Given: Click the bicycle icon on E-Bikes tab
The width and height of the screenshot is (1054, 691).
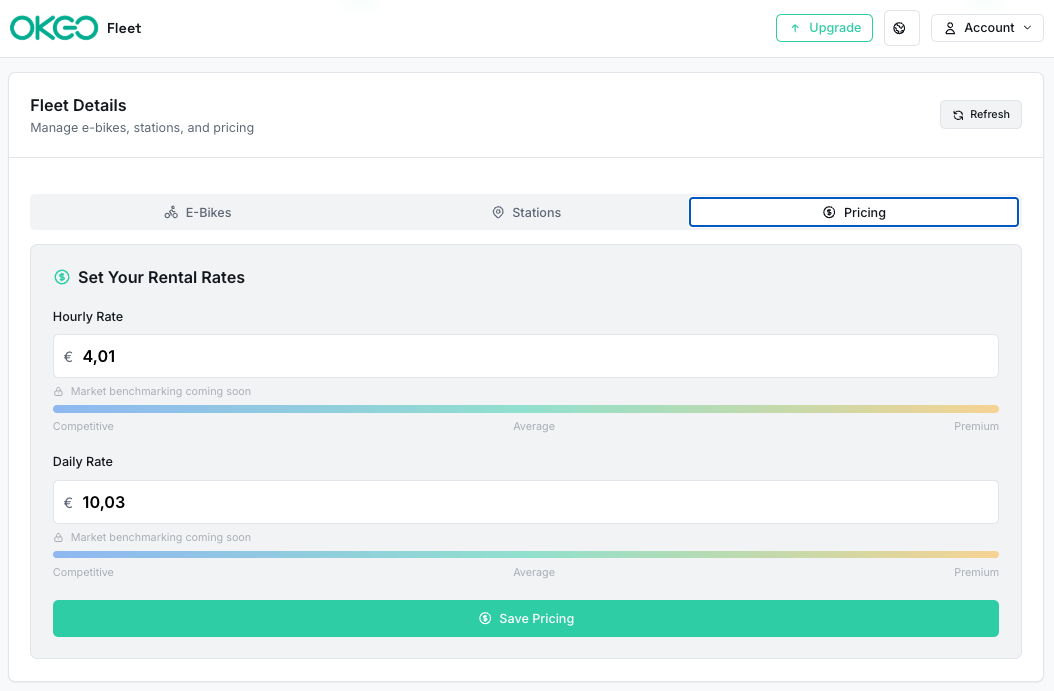Looking at the screenshot, I should [x=171, y=213].
